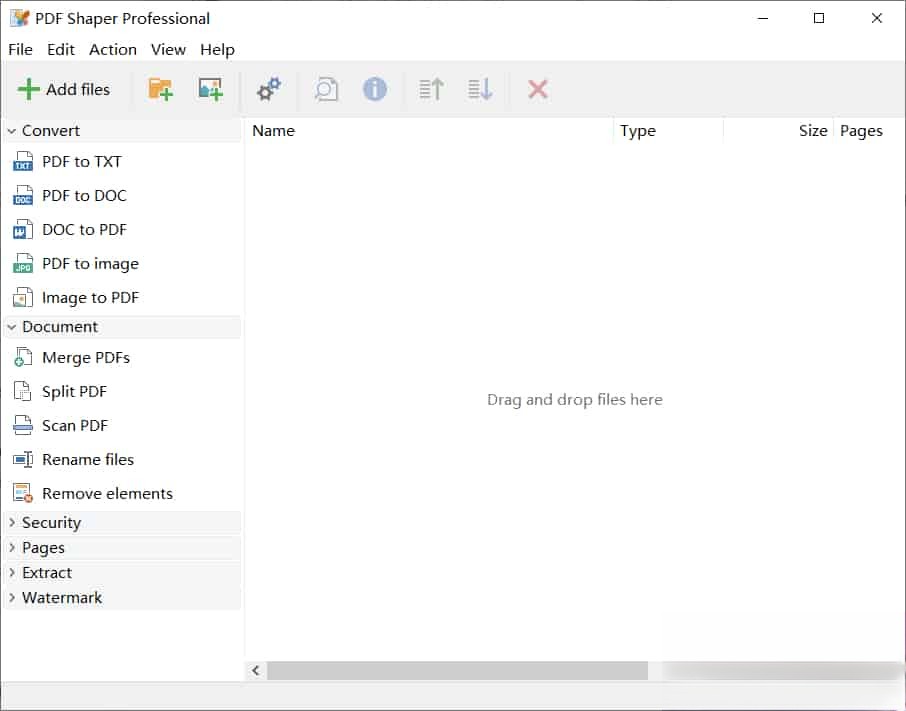This screenshot has width=906, height=711.
Task: Click the move down arrow icon
Action: [x=480, y=90]
